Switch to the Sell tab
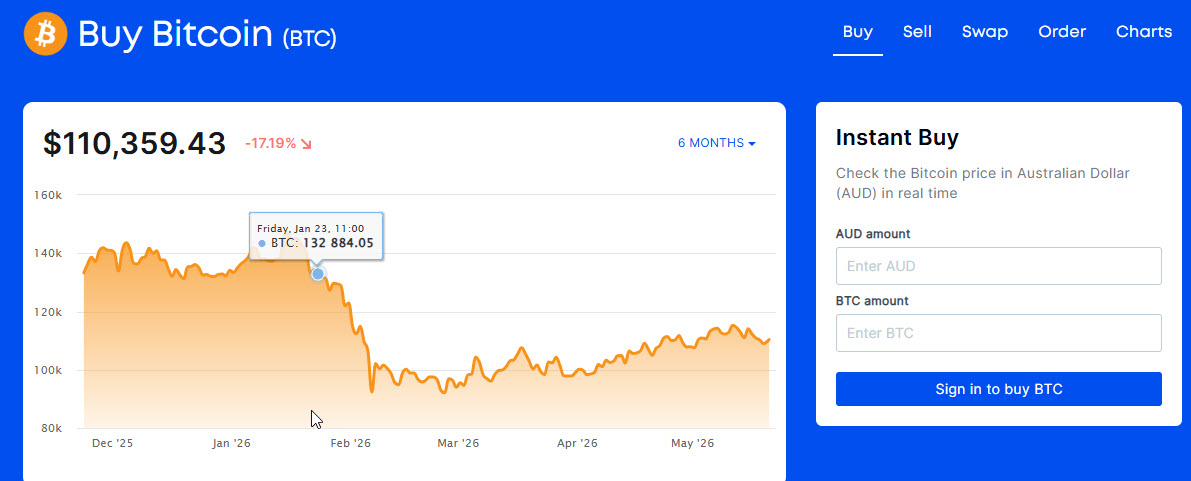1191x481 pixels. [917, 32]
